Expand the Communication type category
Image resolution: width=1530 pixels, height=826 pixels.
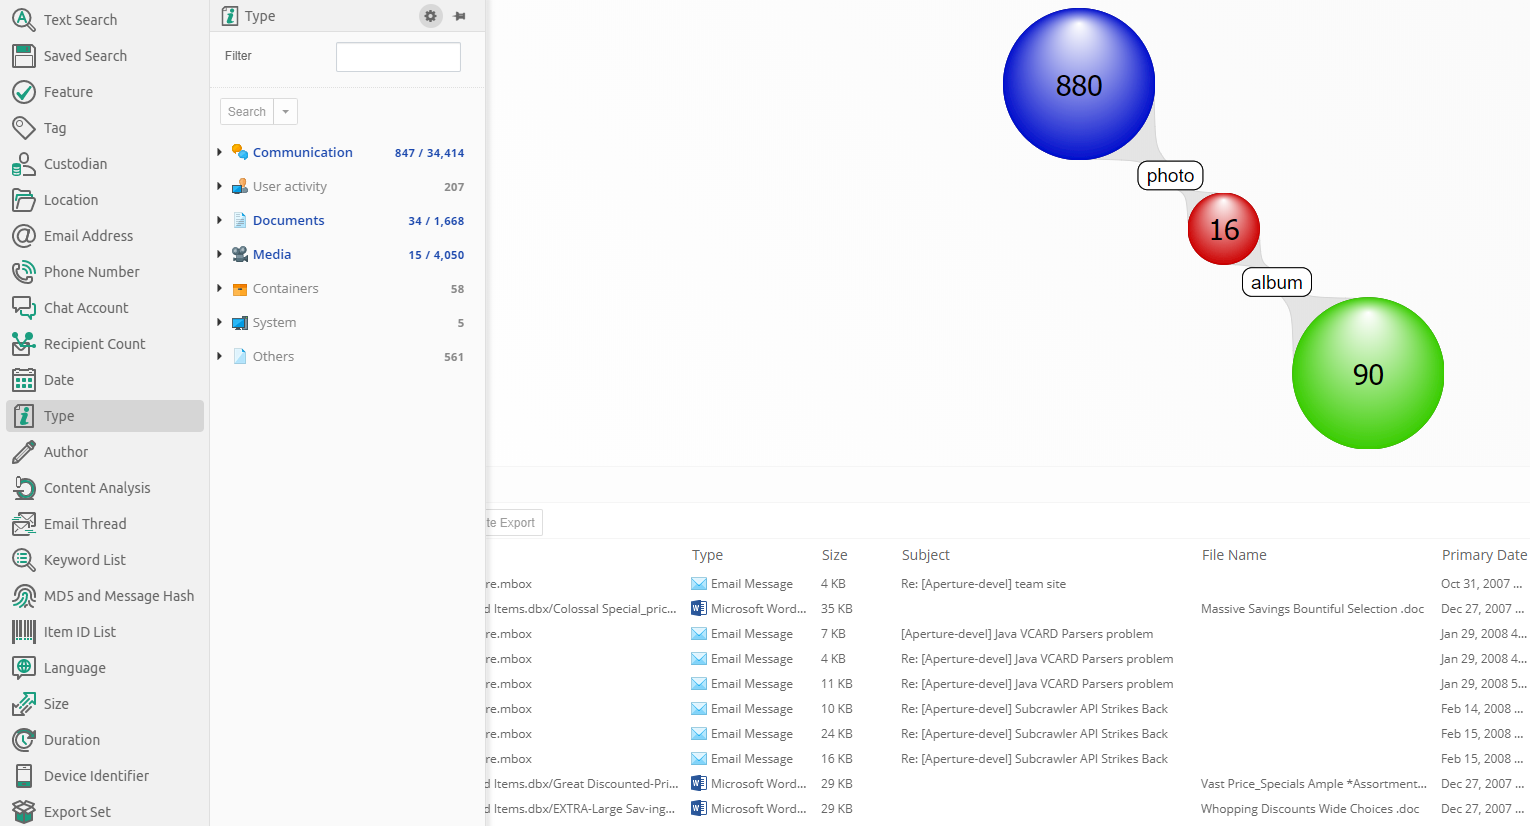220,152
